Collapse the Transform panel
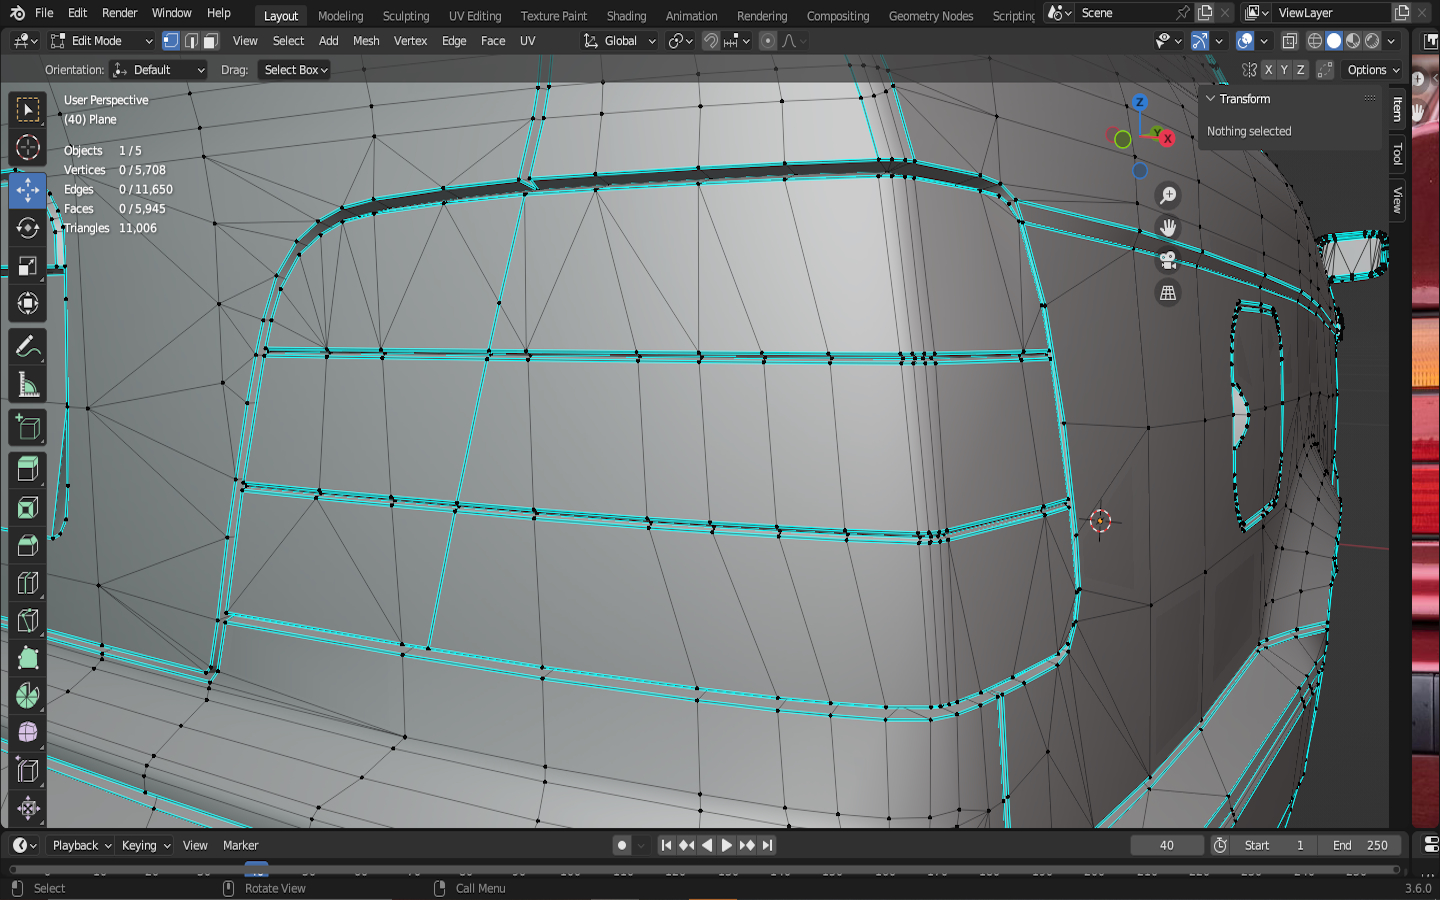 point(1211,99)
